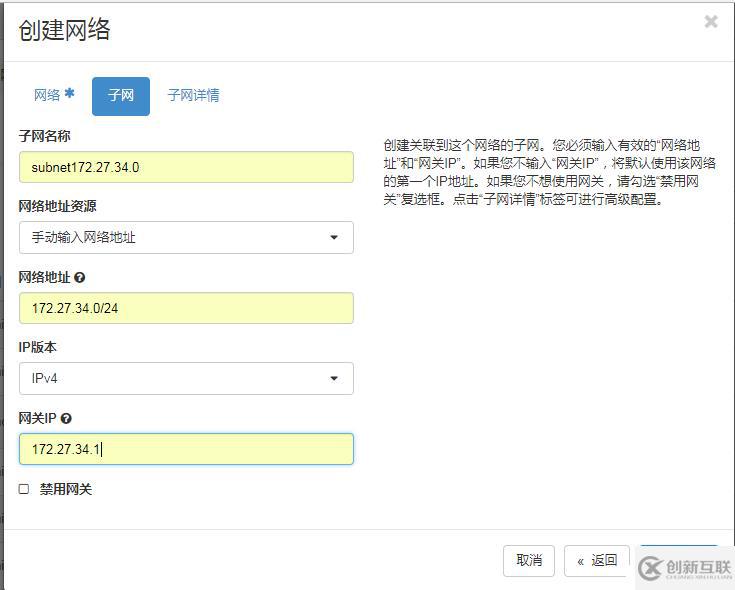Click the 禁用网关 label text
The width and height of the screenshot is (735, 590).
click(66, 489)
